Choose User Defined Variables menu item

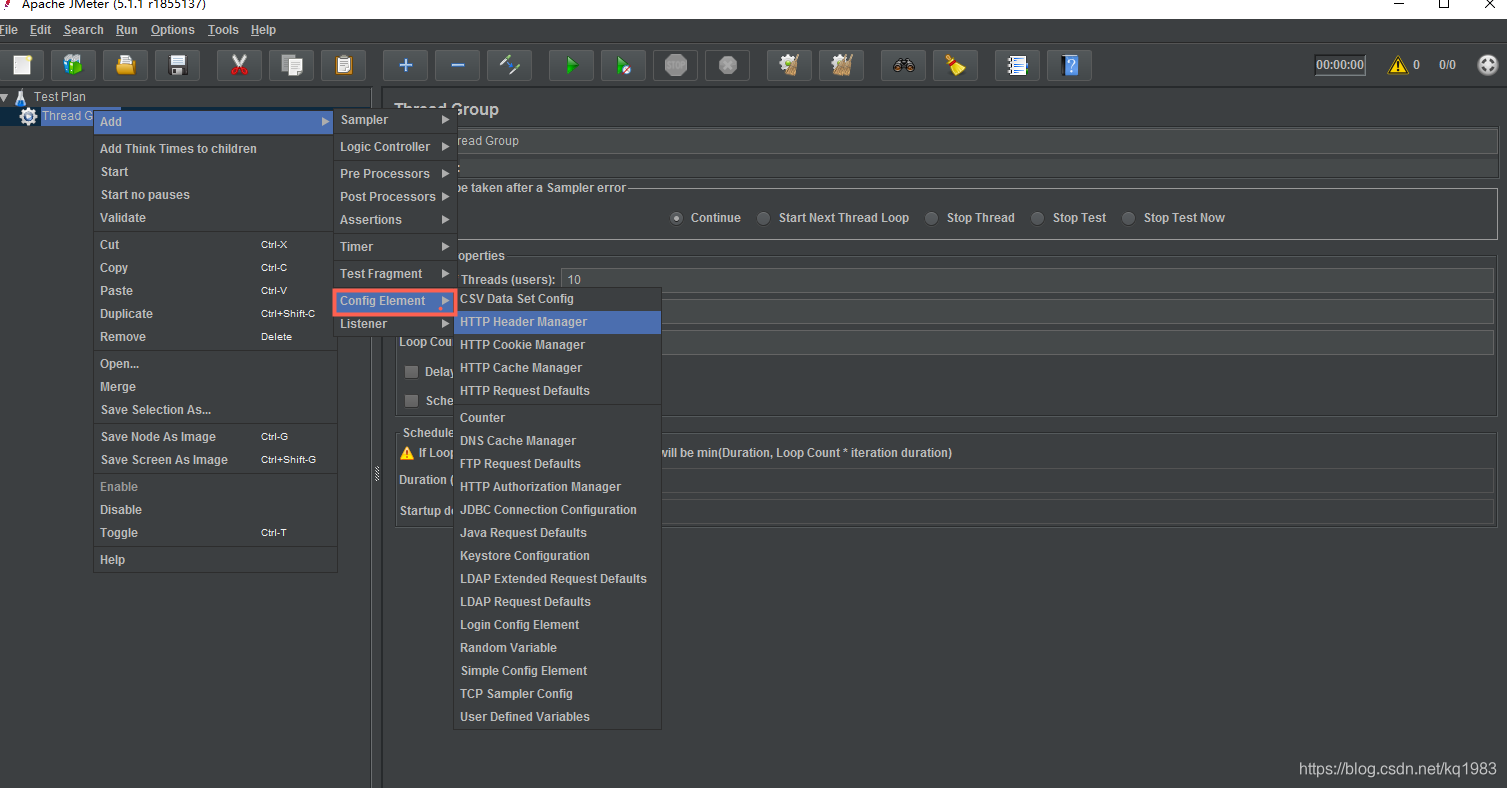click(557, 717)
